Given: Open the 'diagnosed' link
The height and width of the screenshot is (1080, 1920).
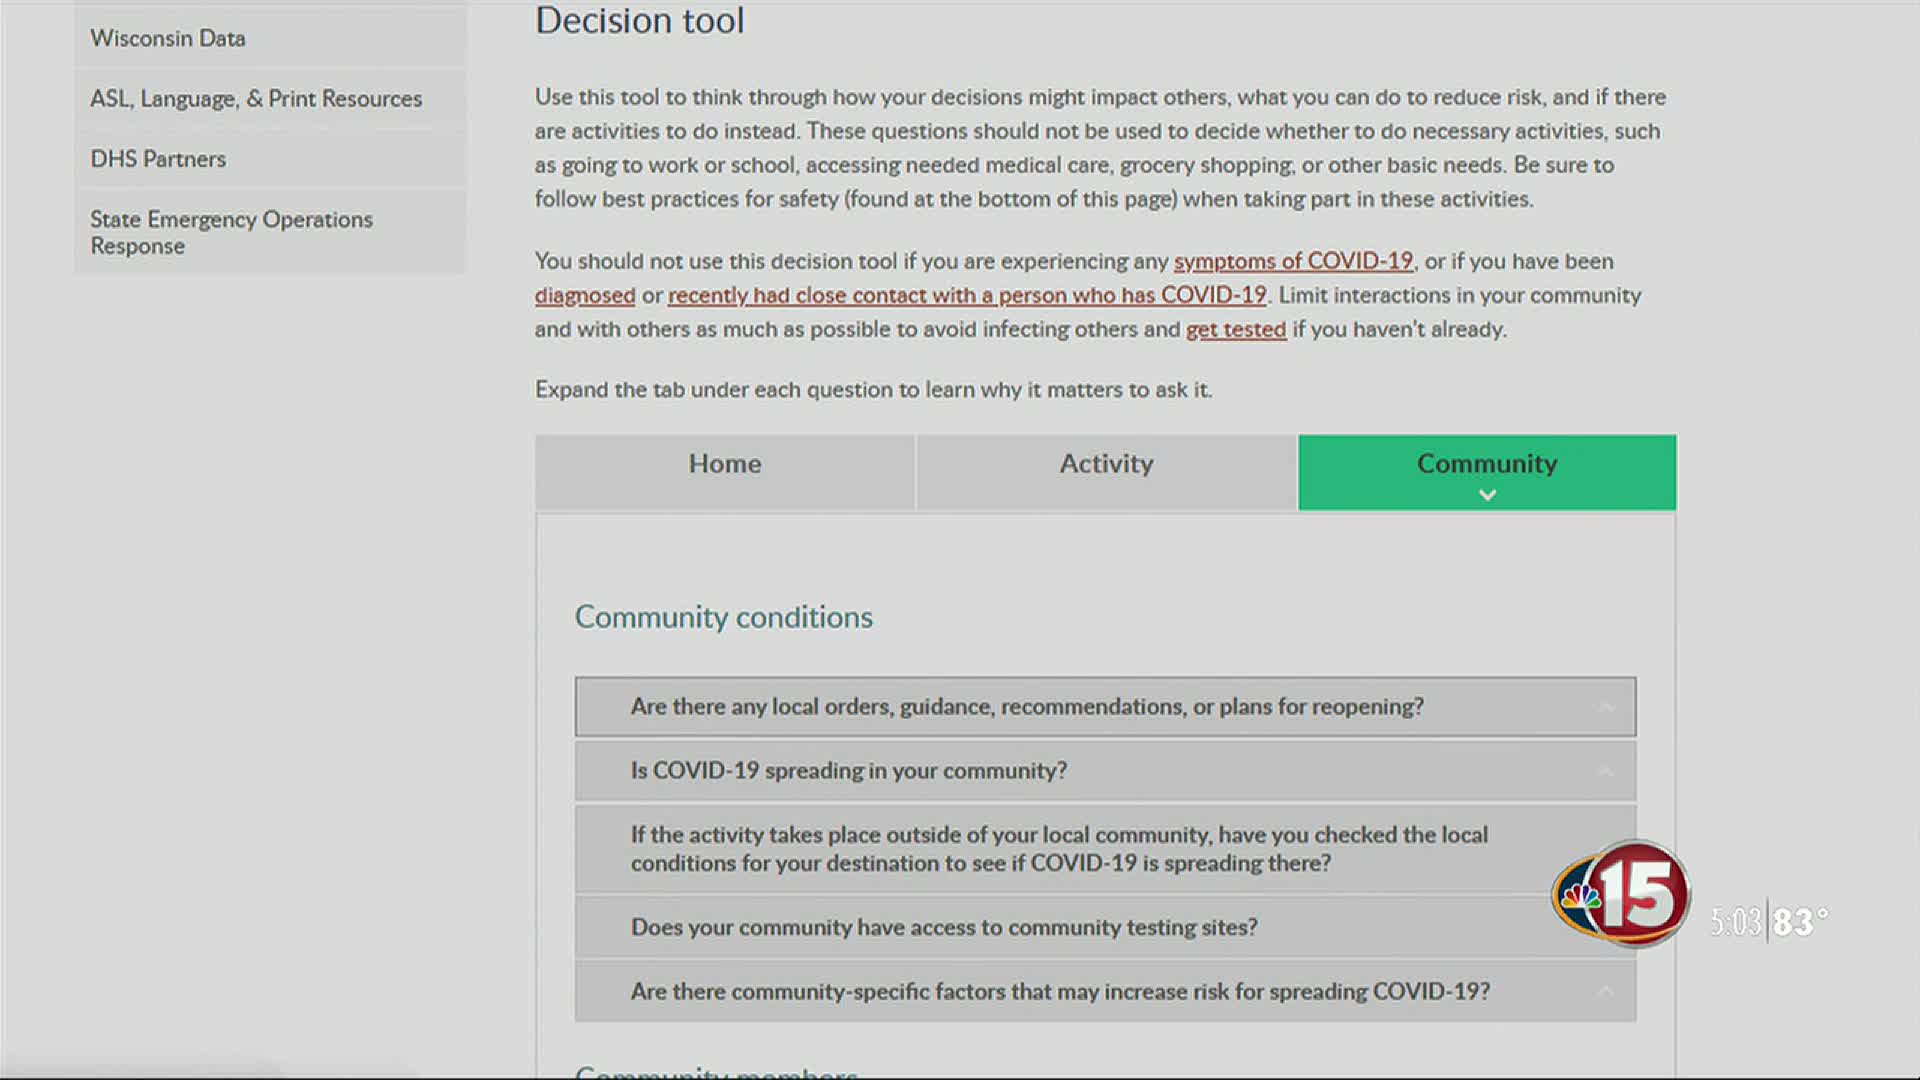Looking at the screenshot, I should pos(584,296).
